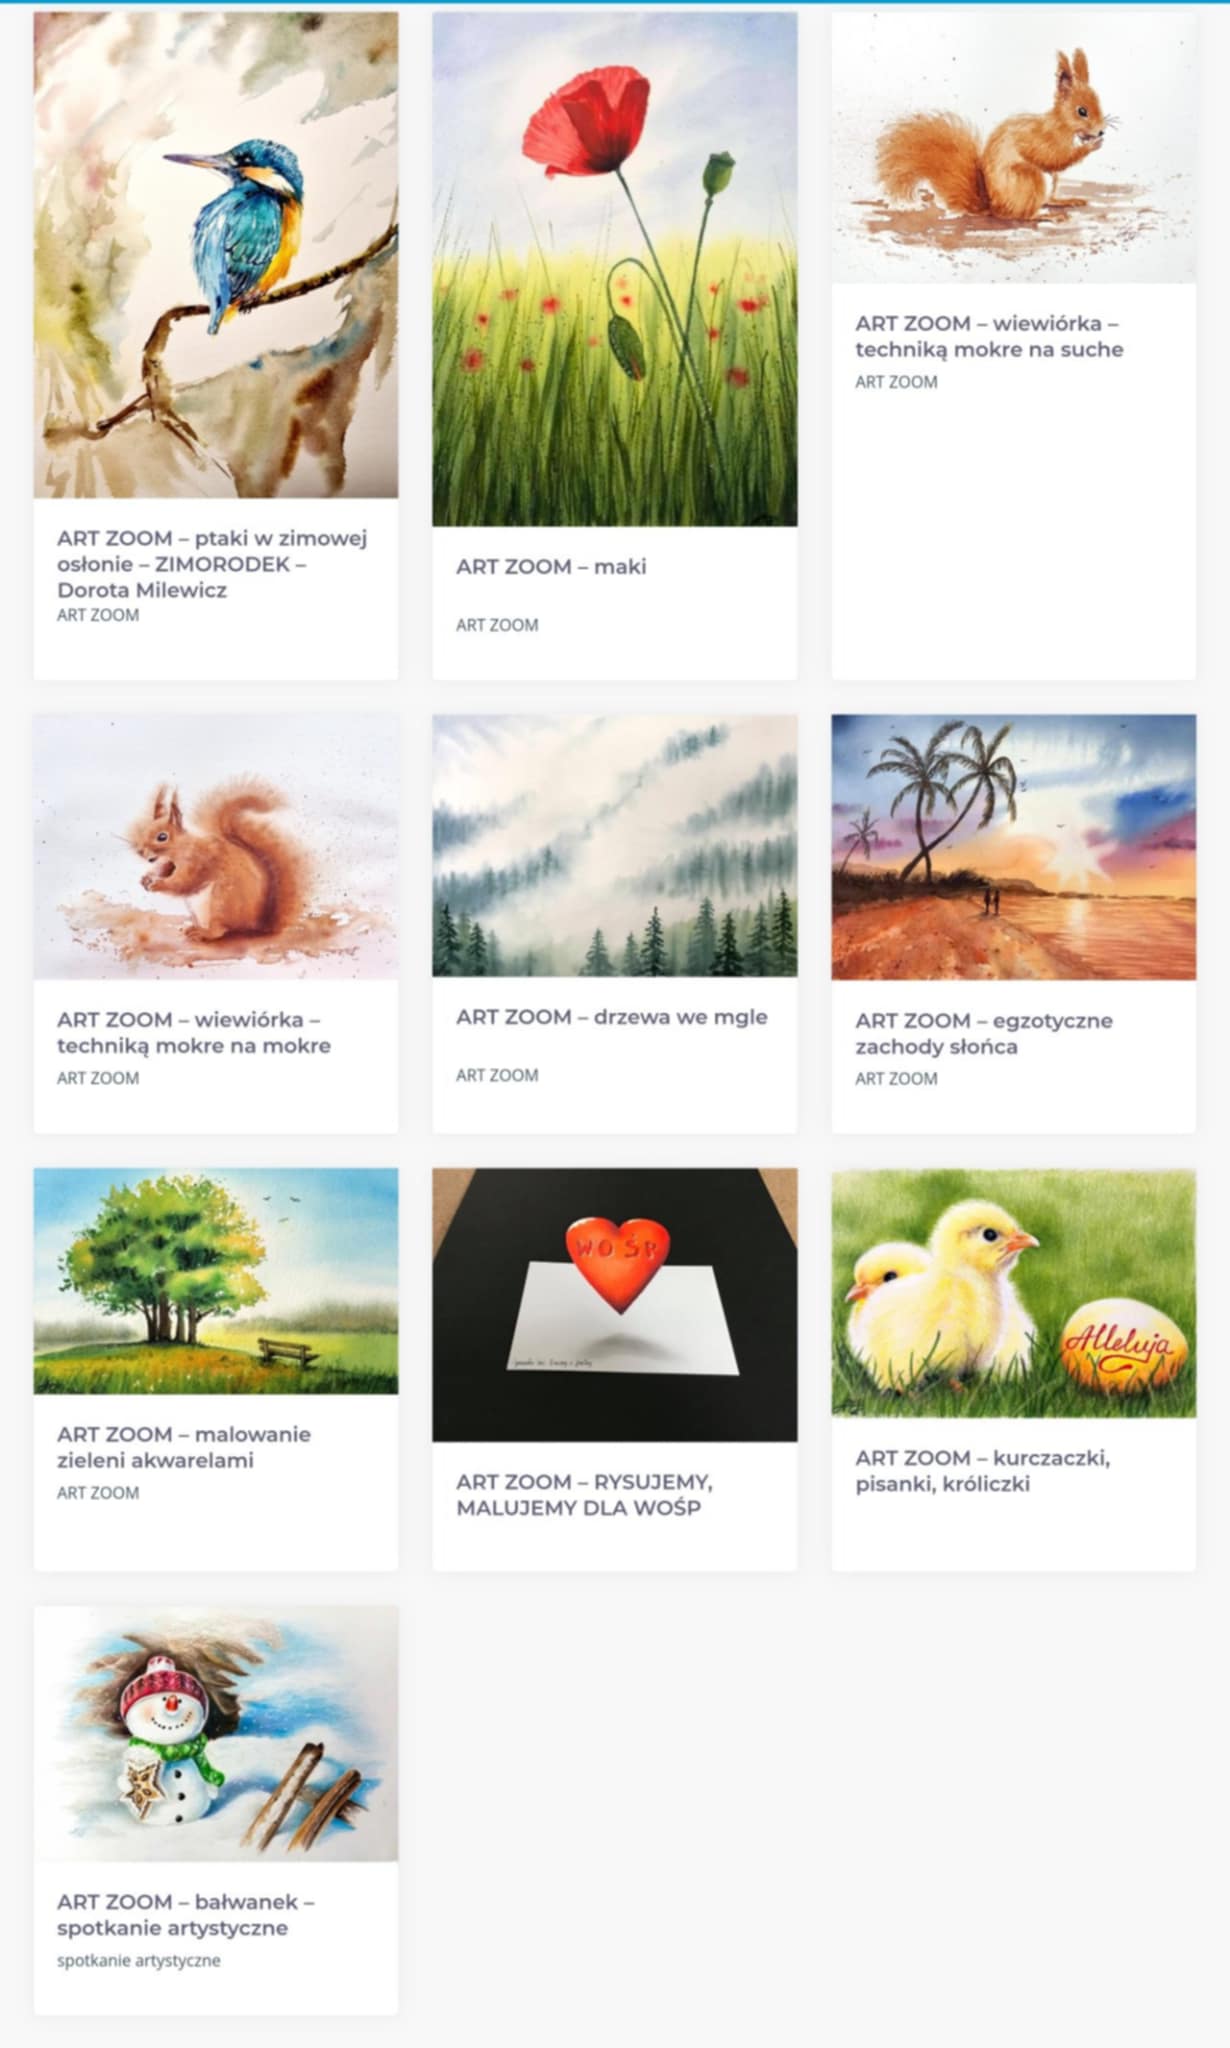
Task: Open 'ptaki w zimowej osłonie – ZIMORODEK' title link
Action: 212,564
